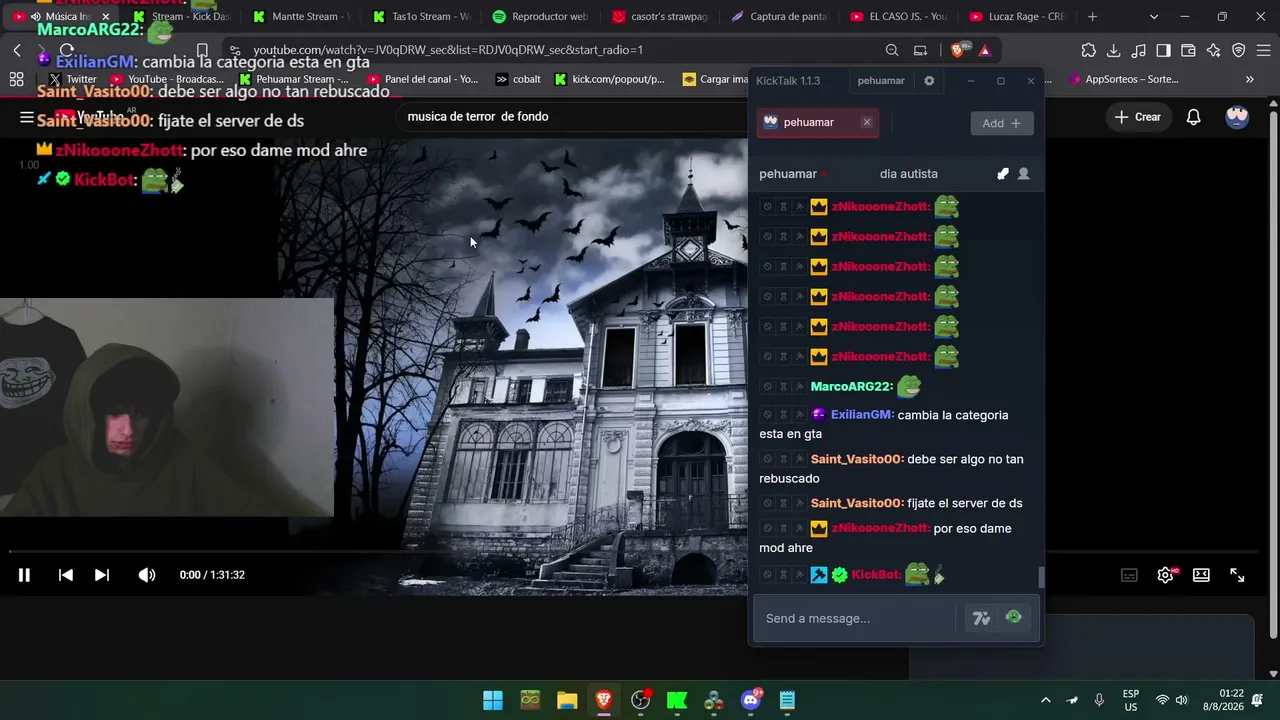Click ban icon beside MarcoARG22 message
This screenshot has height=720, width=1280.
click(768, 387)
